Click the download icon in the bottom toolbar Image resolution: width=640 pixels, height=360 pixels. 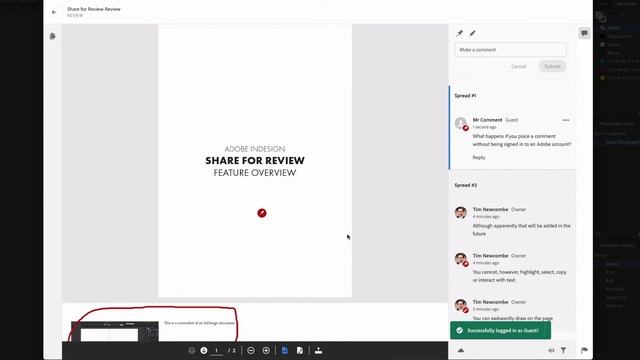point(318,351)
